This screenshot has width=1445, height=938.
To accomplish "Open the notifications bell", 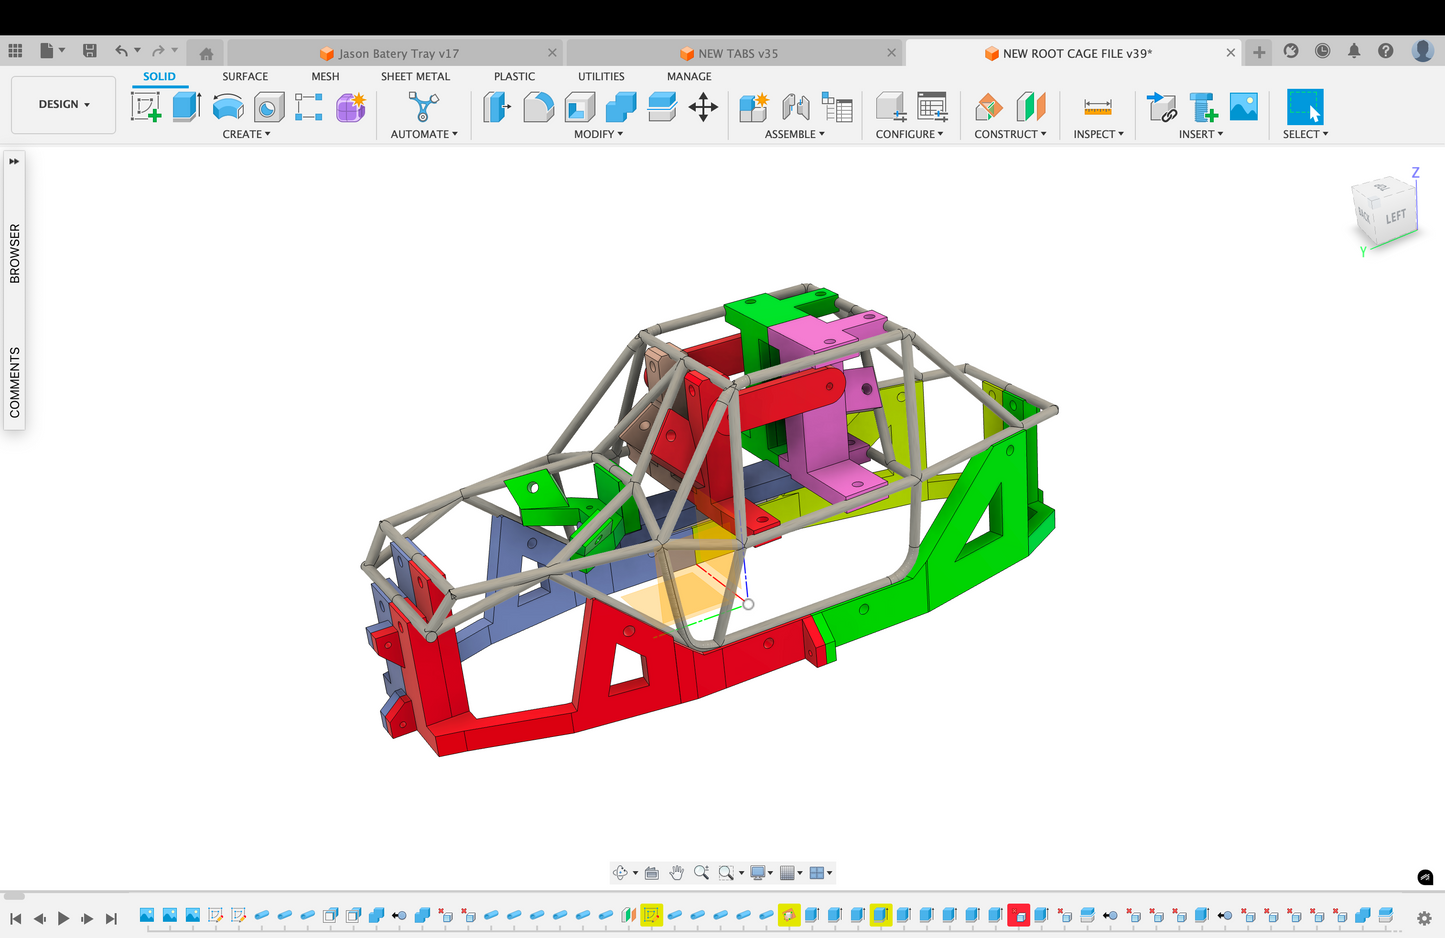I will point(1354,51).
